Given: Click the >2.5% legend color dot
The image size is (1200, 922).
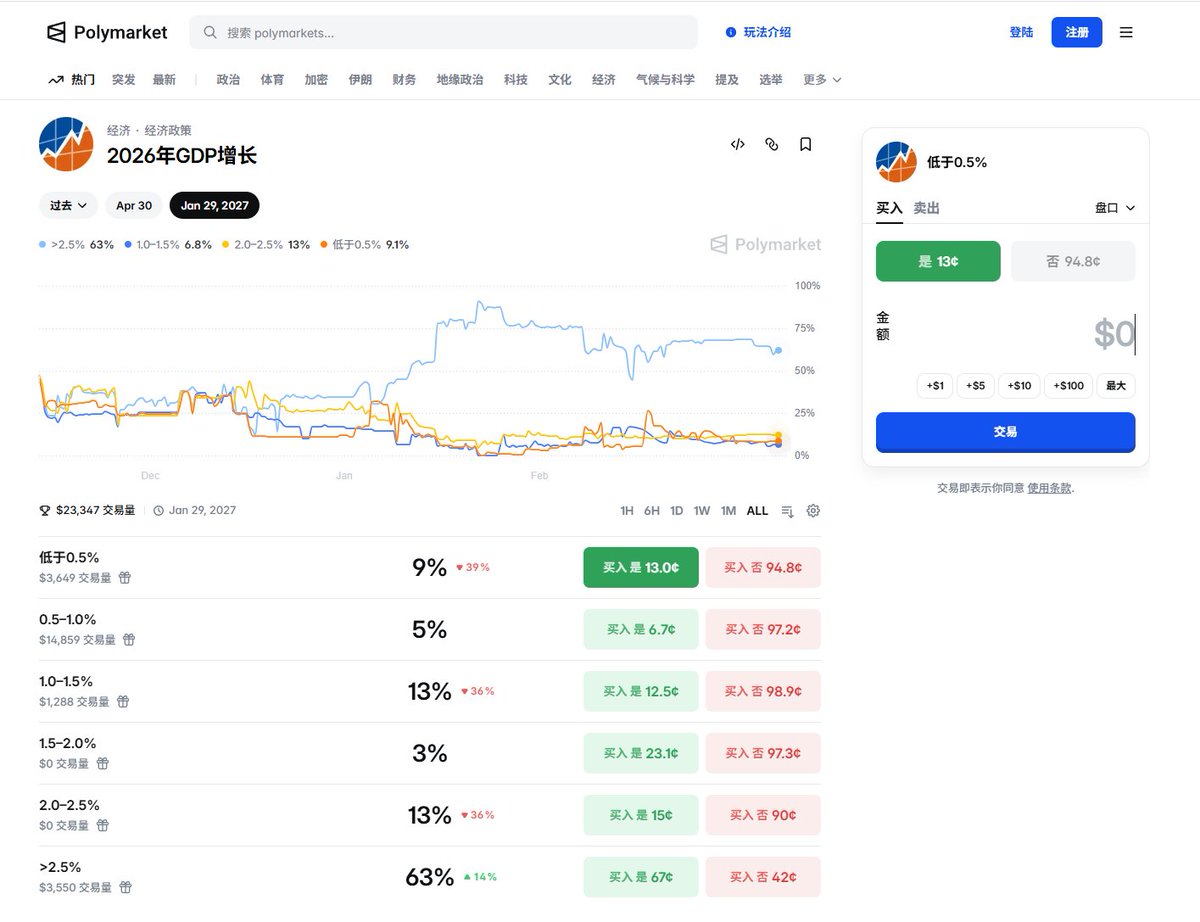Looking at the screenshot, I should (42, 245).
